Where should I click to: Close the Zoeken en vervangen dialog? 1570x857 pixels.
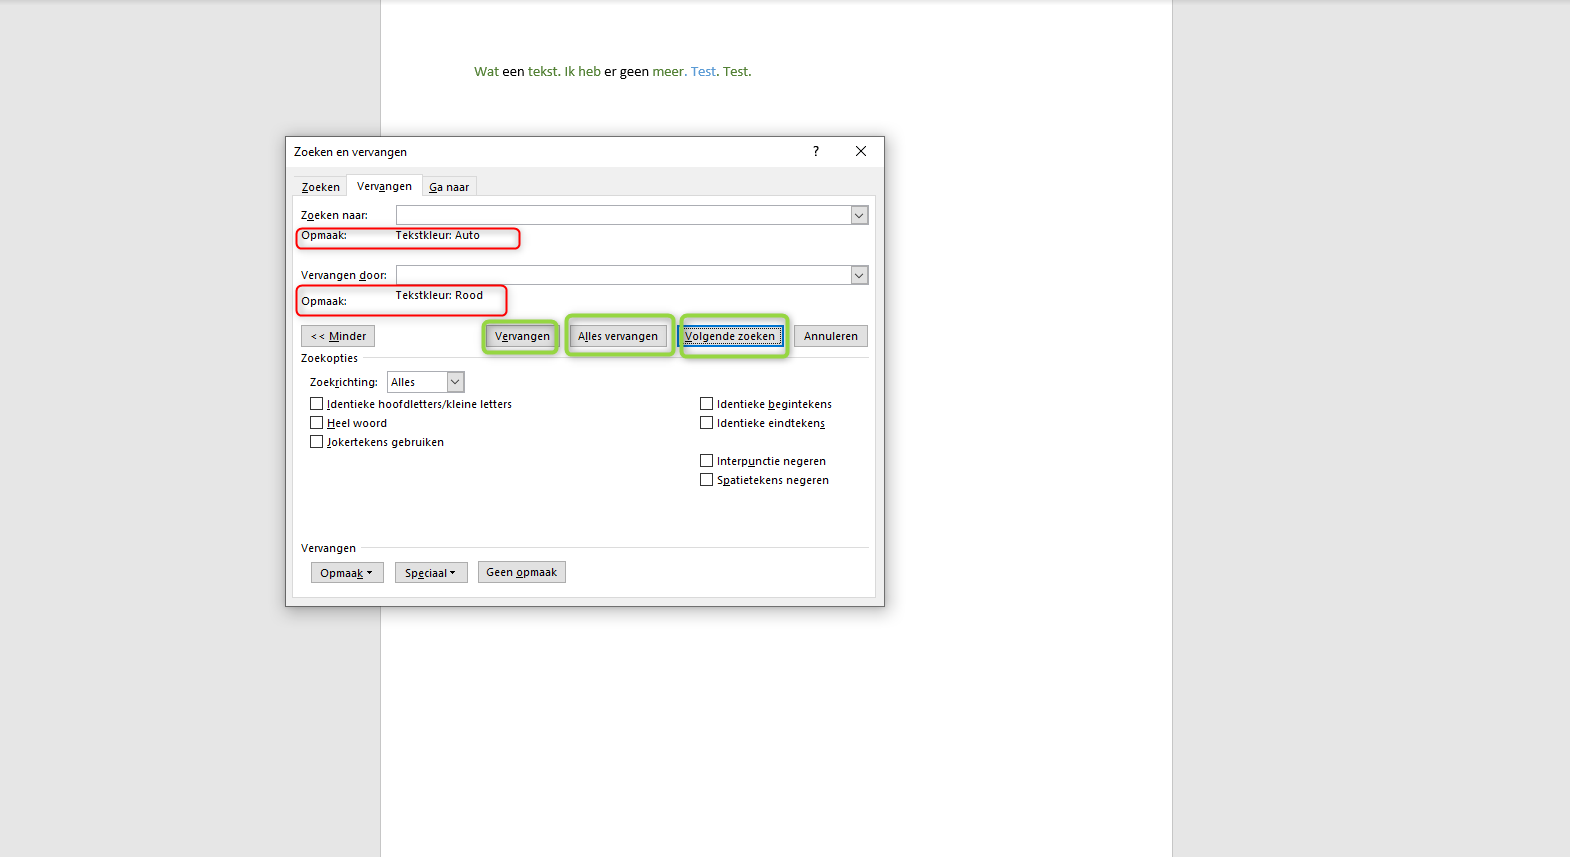[x=861, y=151]
